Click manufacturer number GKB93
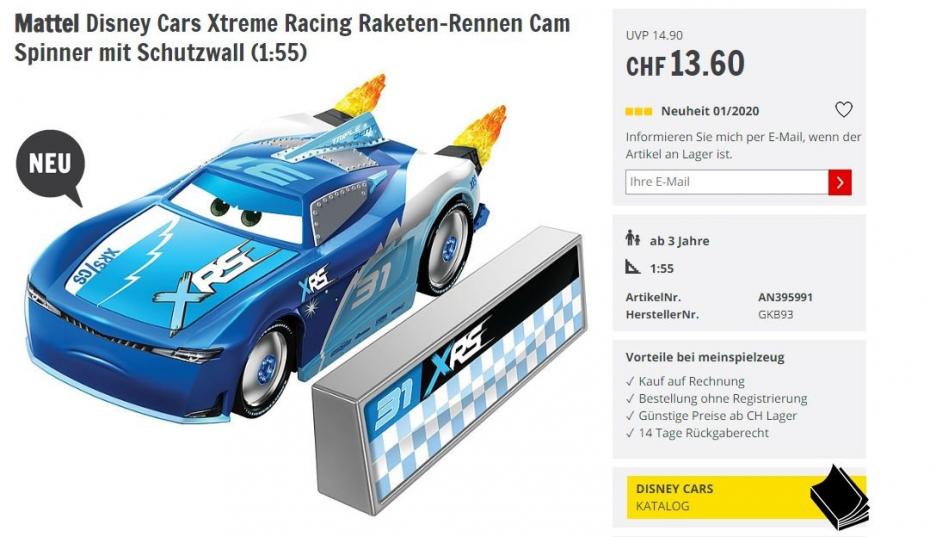The height and width of the screenshot is (537, 936). (x=775, y=314)
